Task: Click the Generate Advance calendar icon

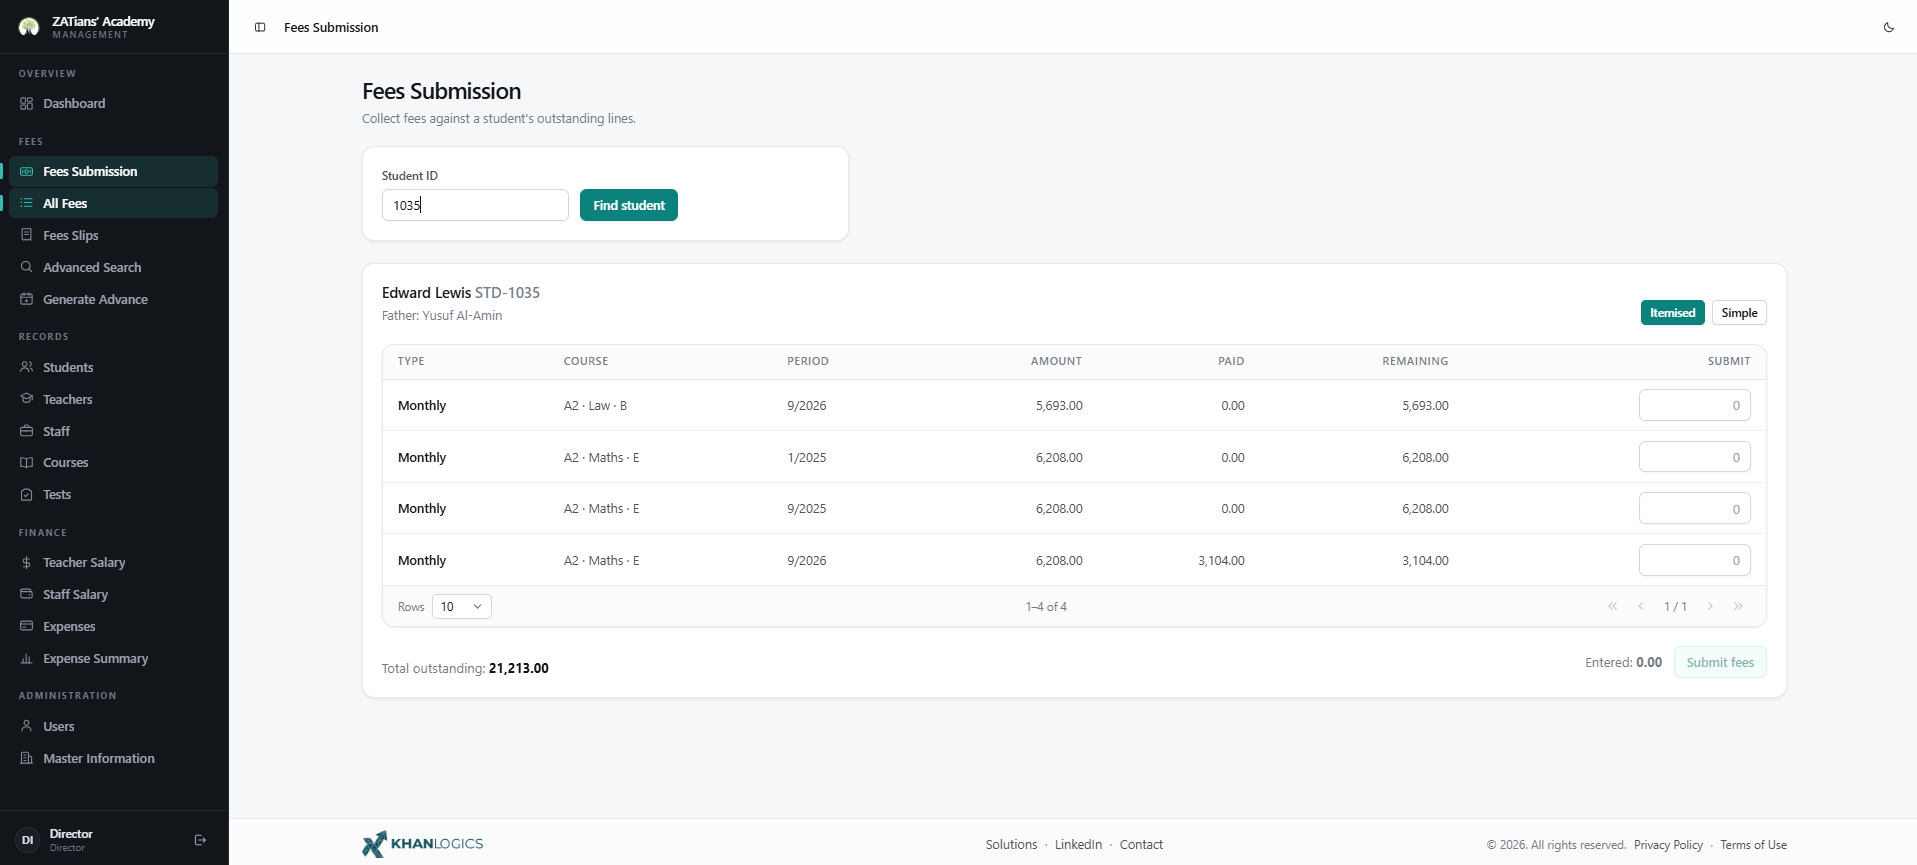Action: pos(27,299)
